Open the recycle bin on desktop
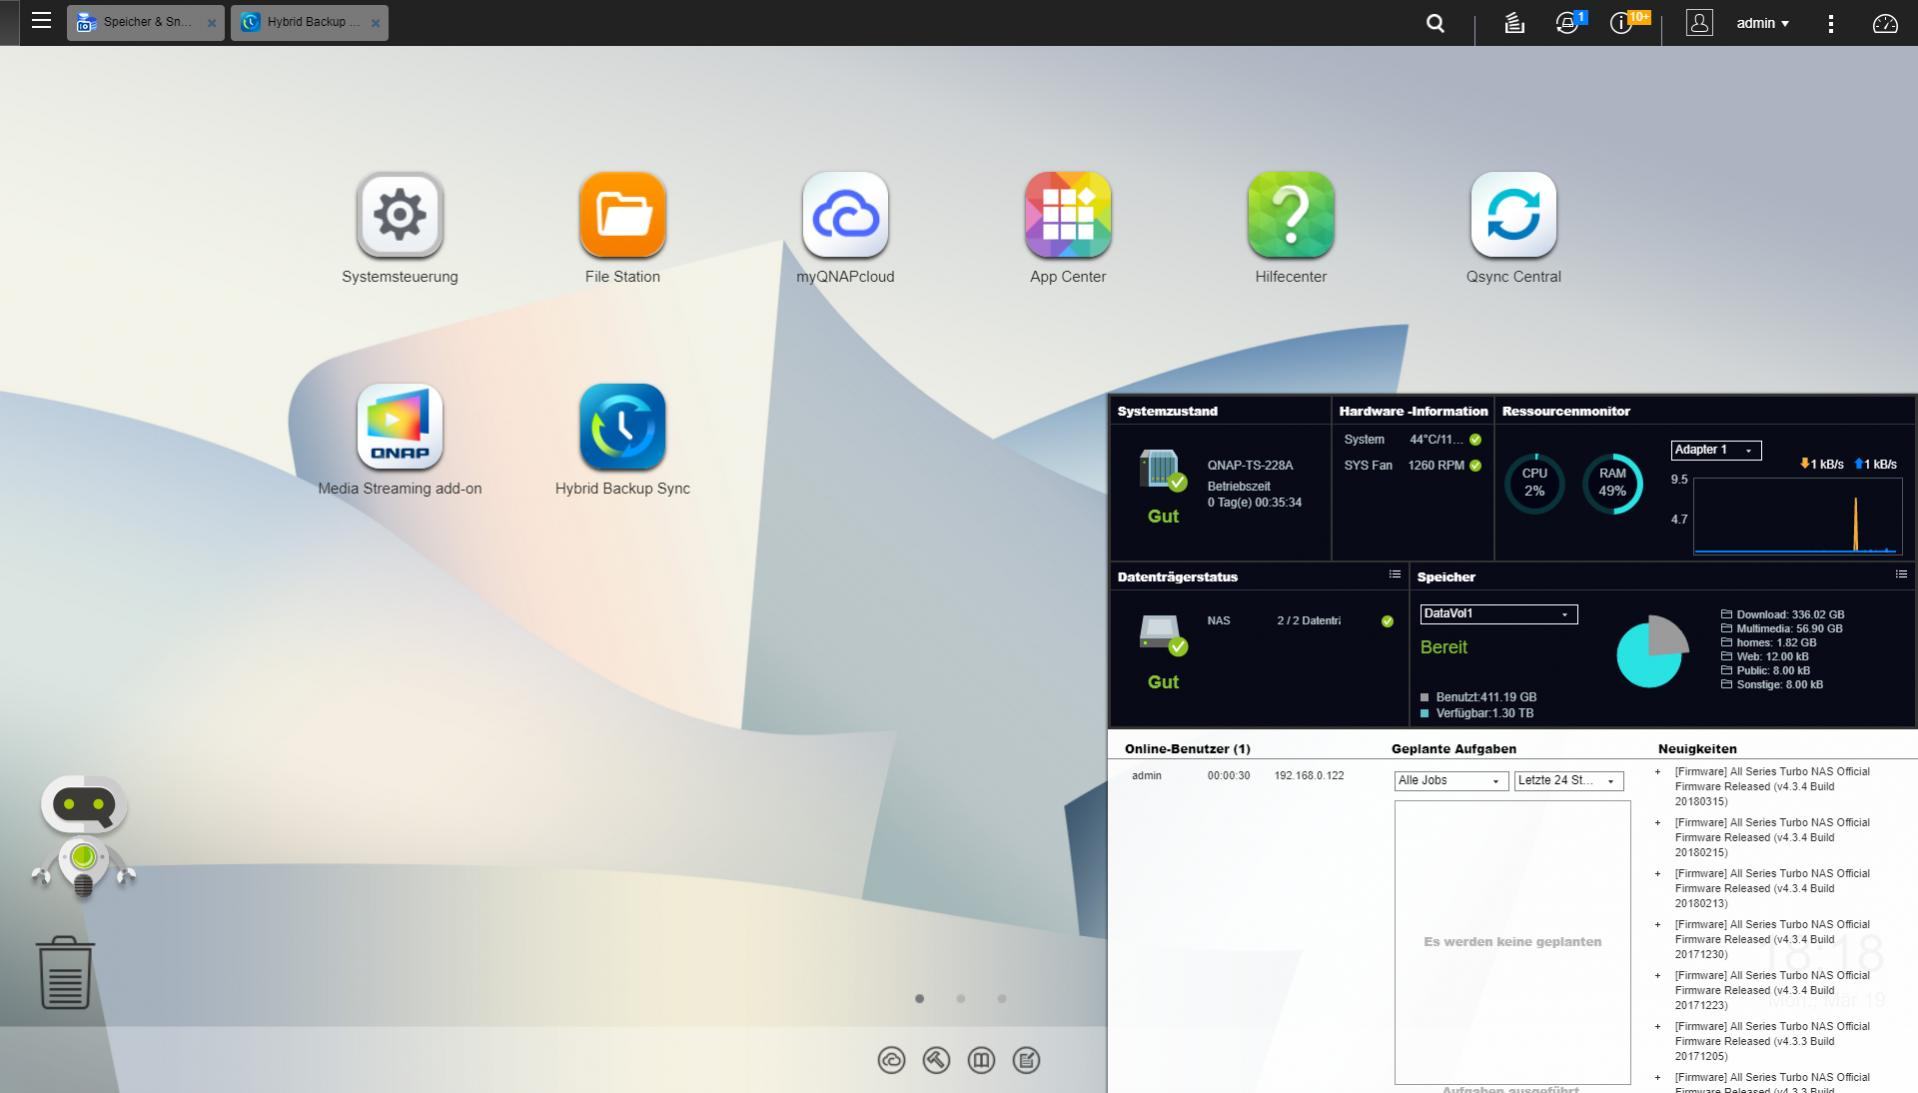The image size is (1918, 1093). tap(65, 973)
